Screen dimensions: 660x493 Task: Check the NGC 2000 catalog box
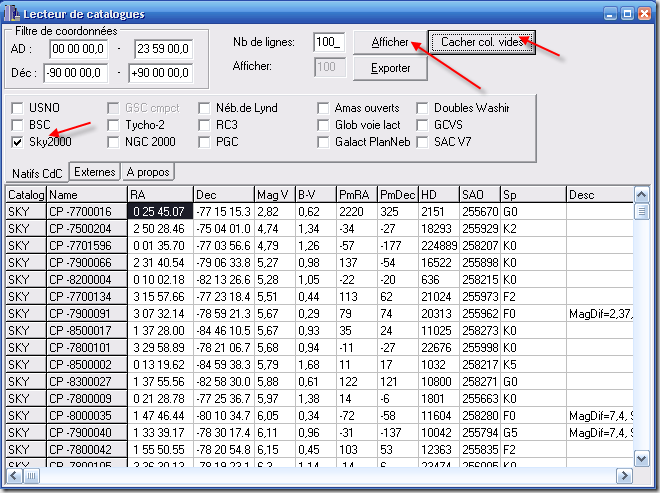(113, 142)
